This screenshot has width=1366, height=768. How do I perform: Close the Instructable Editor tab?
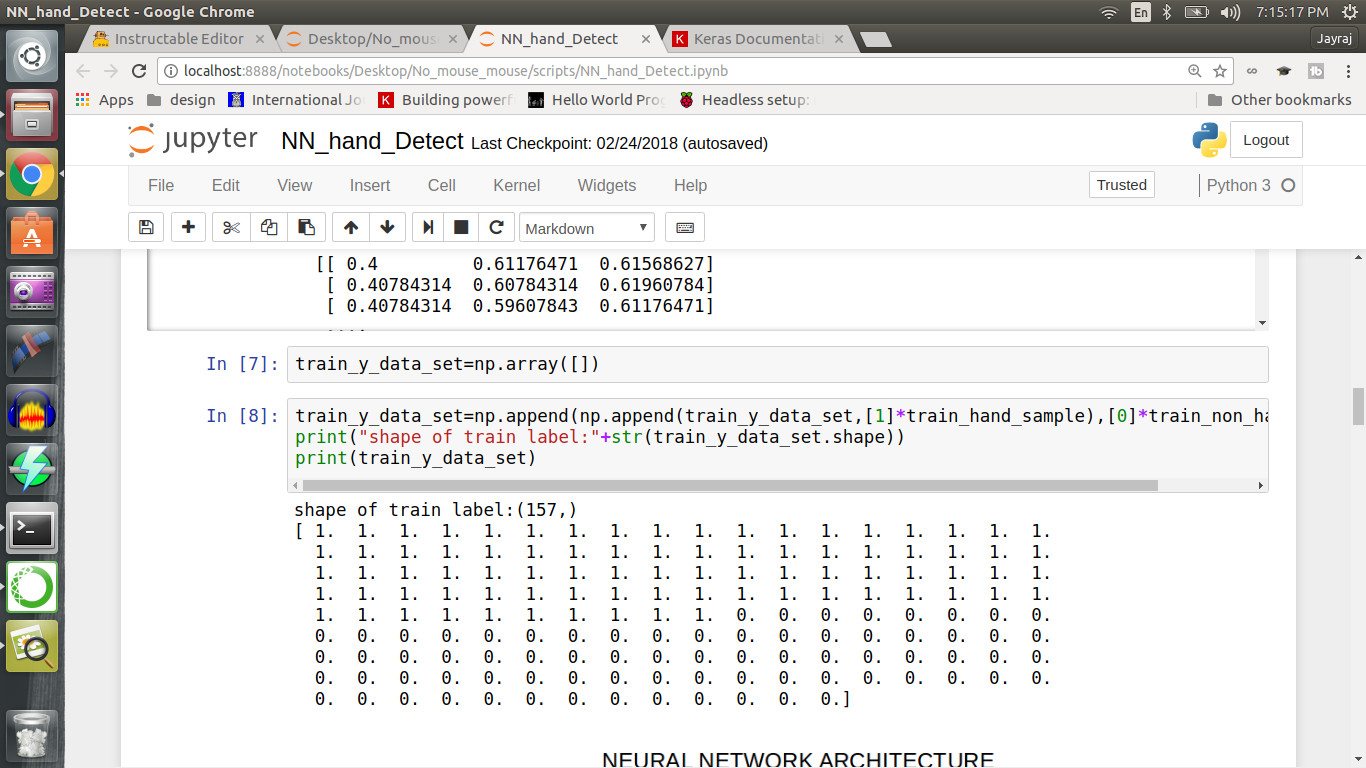click(x=260, y=39)
